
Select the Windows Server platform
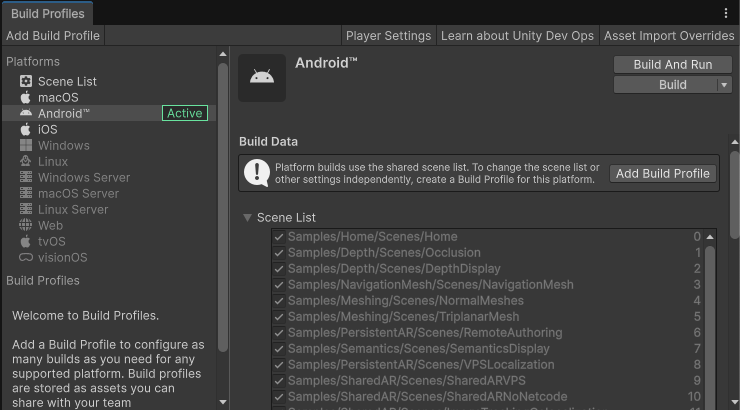109,177
